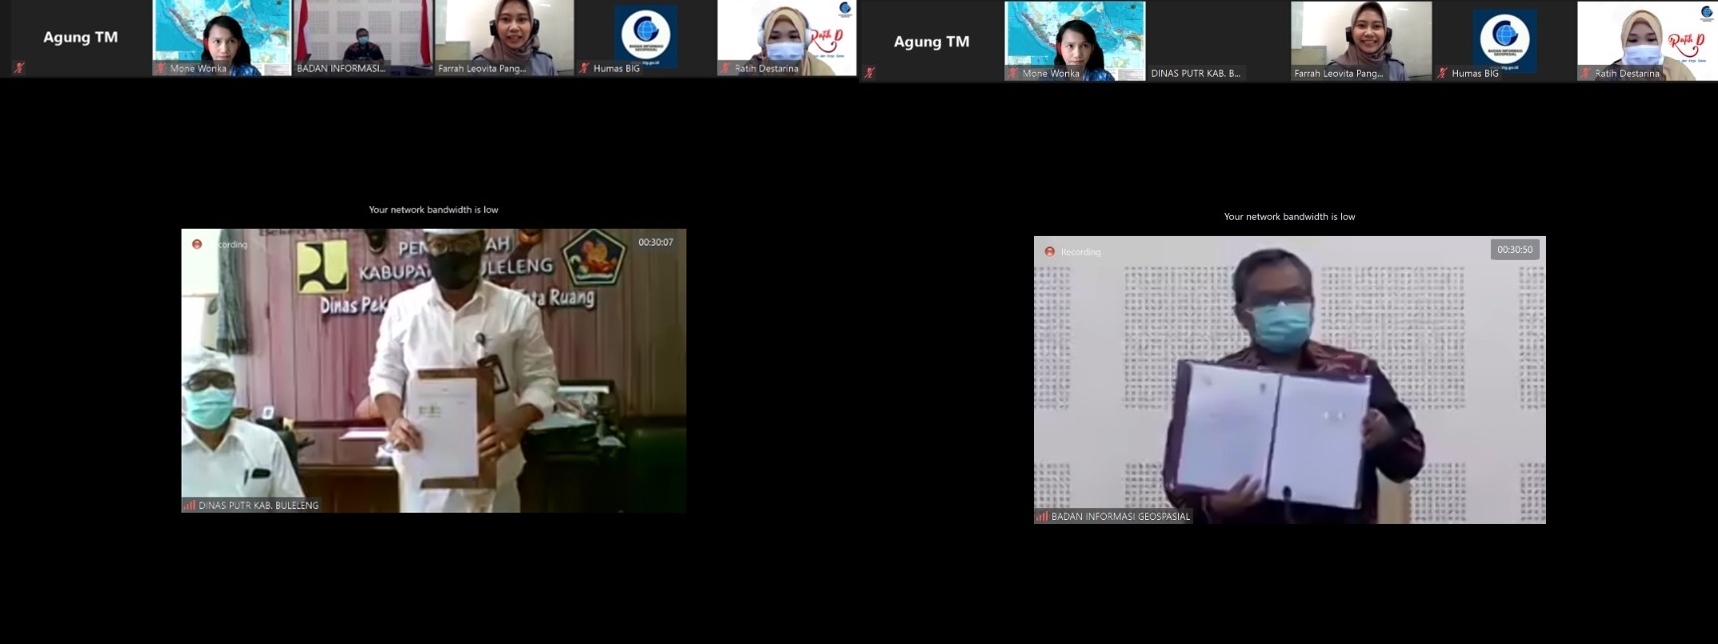Click muted mic icon beside right Mone Wonka label

tap(1013, 73)
